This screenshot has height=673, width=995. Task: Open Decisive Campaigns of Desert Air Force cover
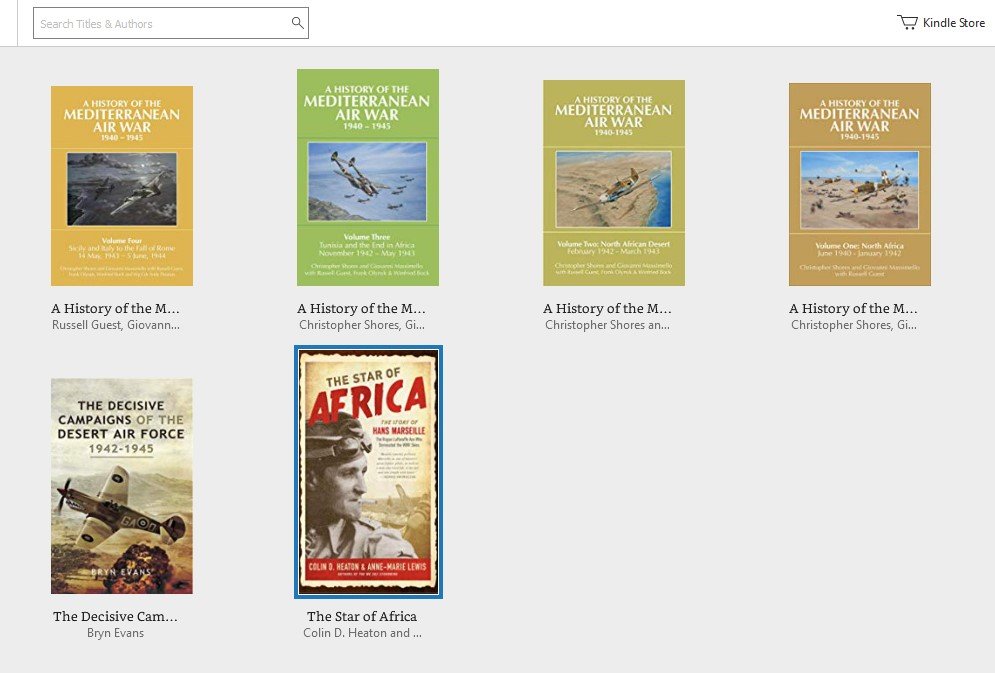click(122, 486)
